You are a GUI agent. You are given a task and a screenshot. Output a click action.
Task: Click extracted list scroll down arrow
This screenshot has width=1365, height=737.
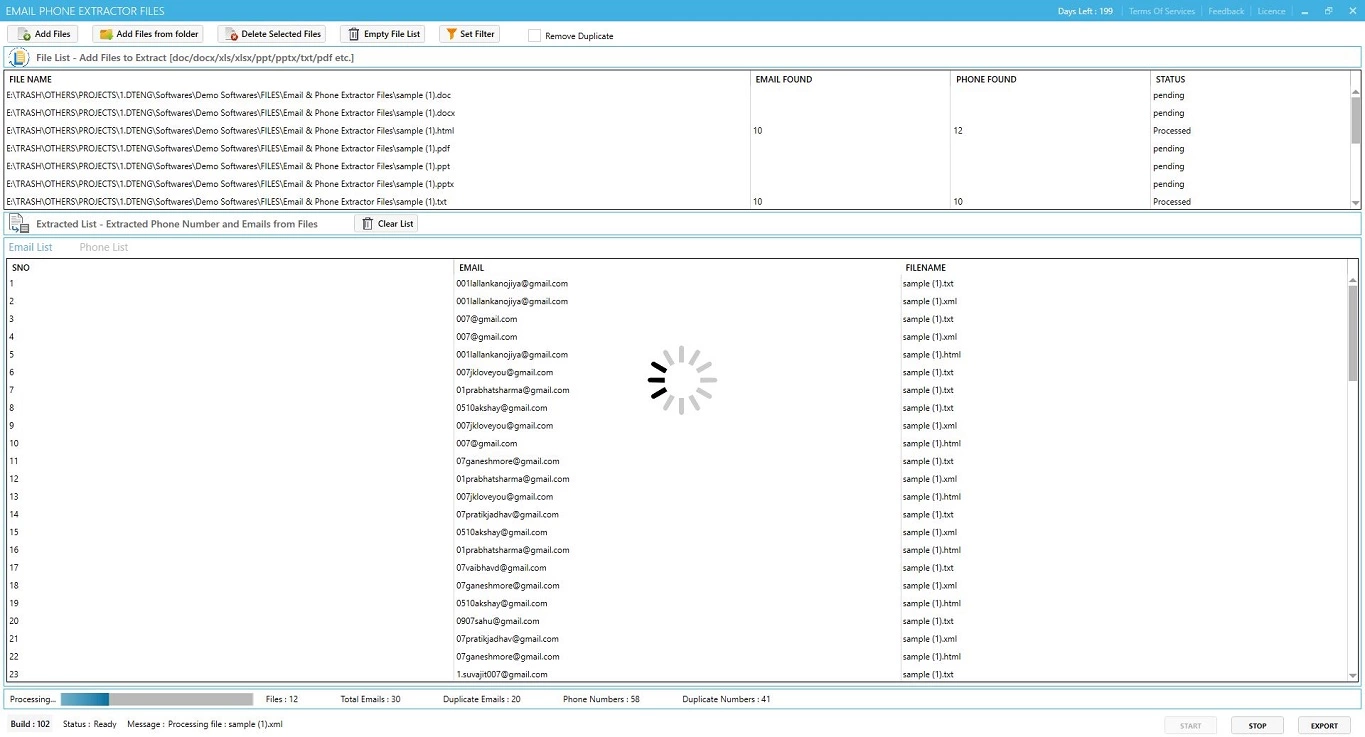(x=1353, y=676)
